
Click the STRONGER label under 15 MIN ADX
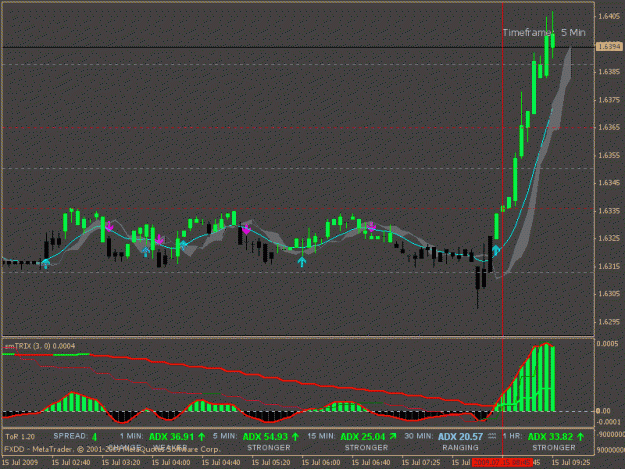[x=366, y=447]
